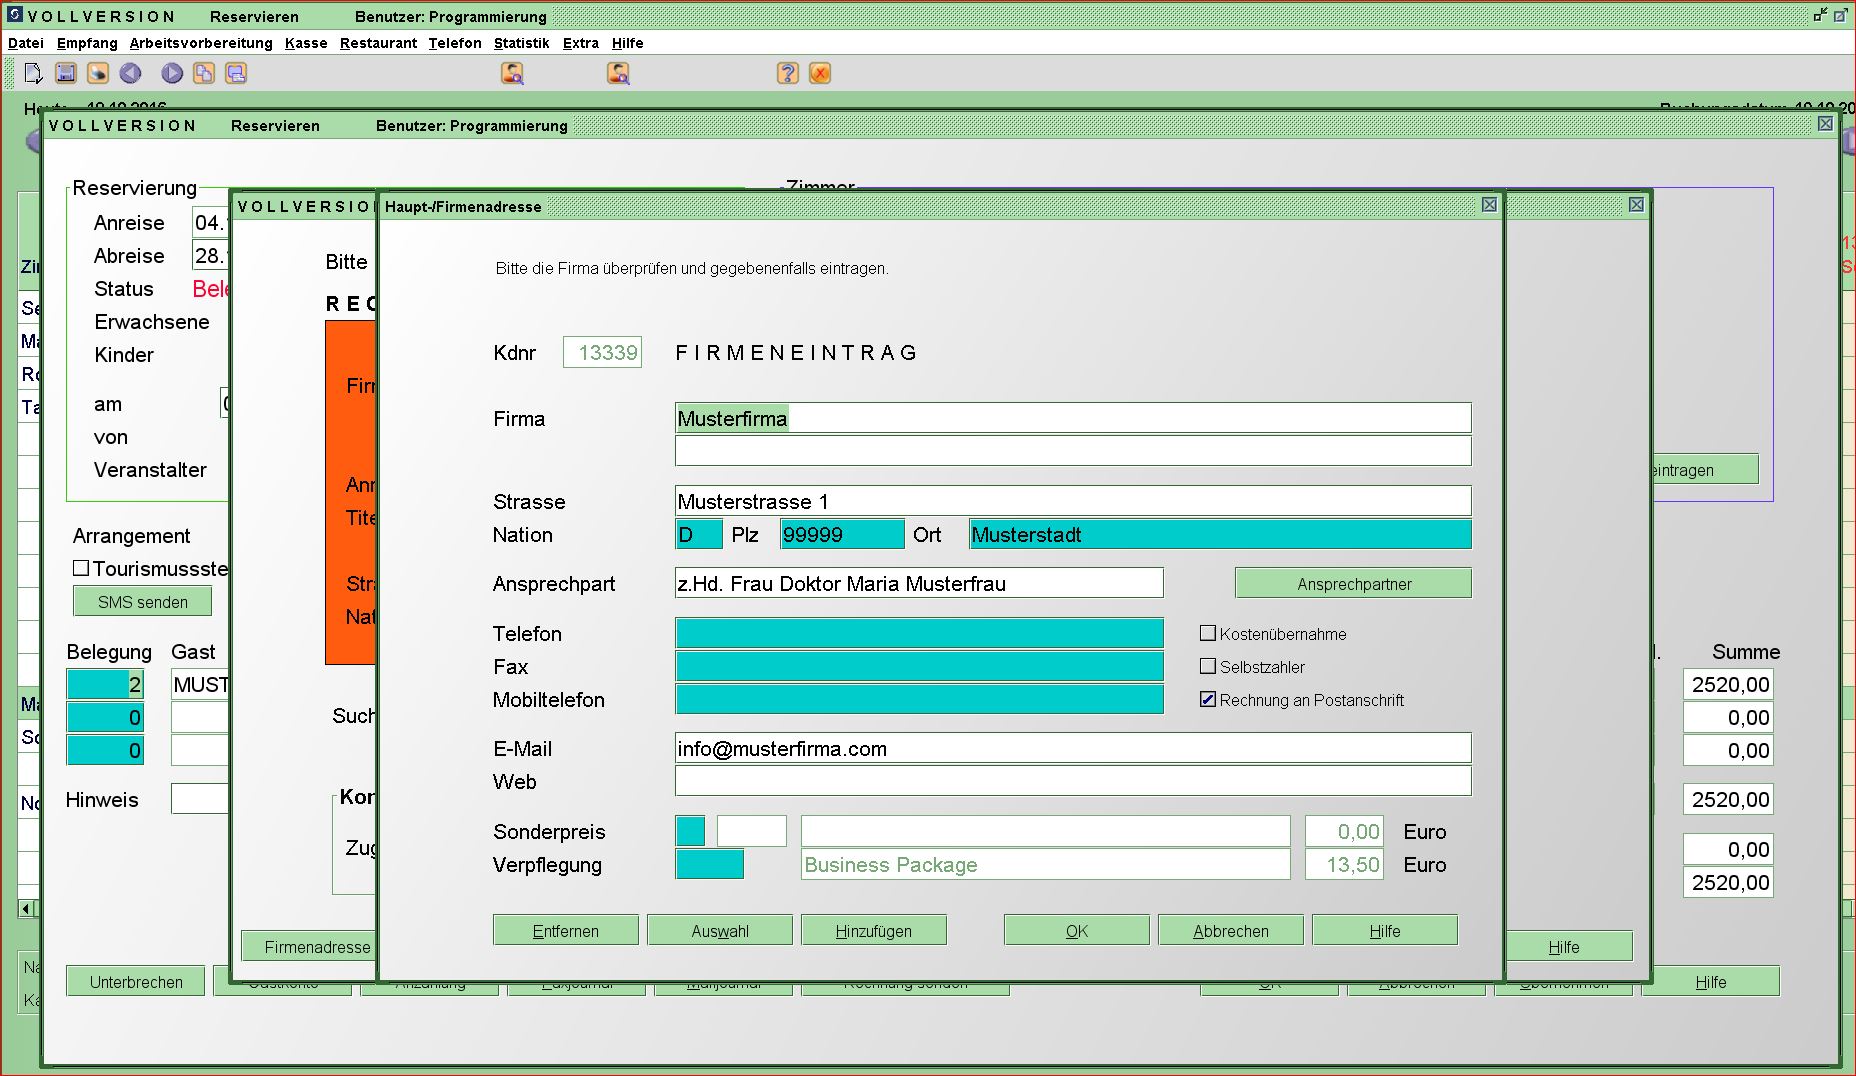Open the Restaurant menu

coord(378,43)
